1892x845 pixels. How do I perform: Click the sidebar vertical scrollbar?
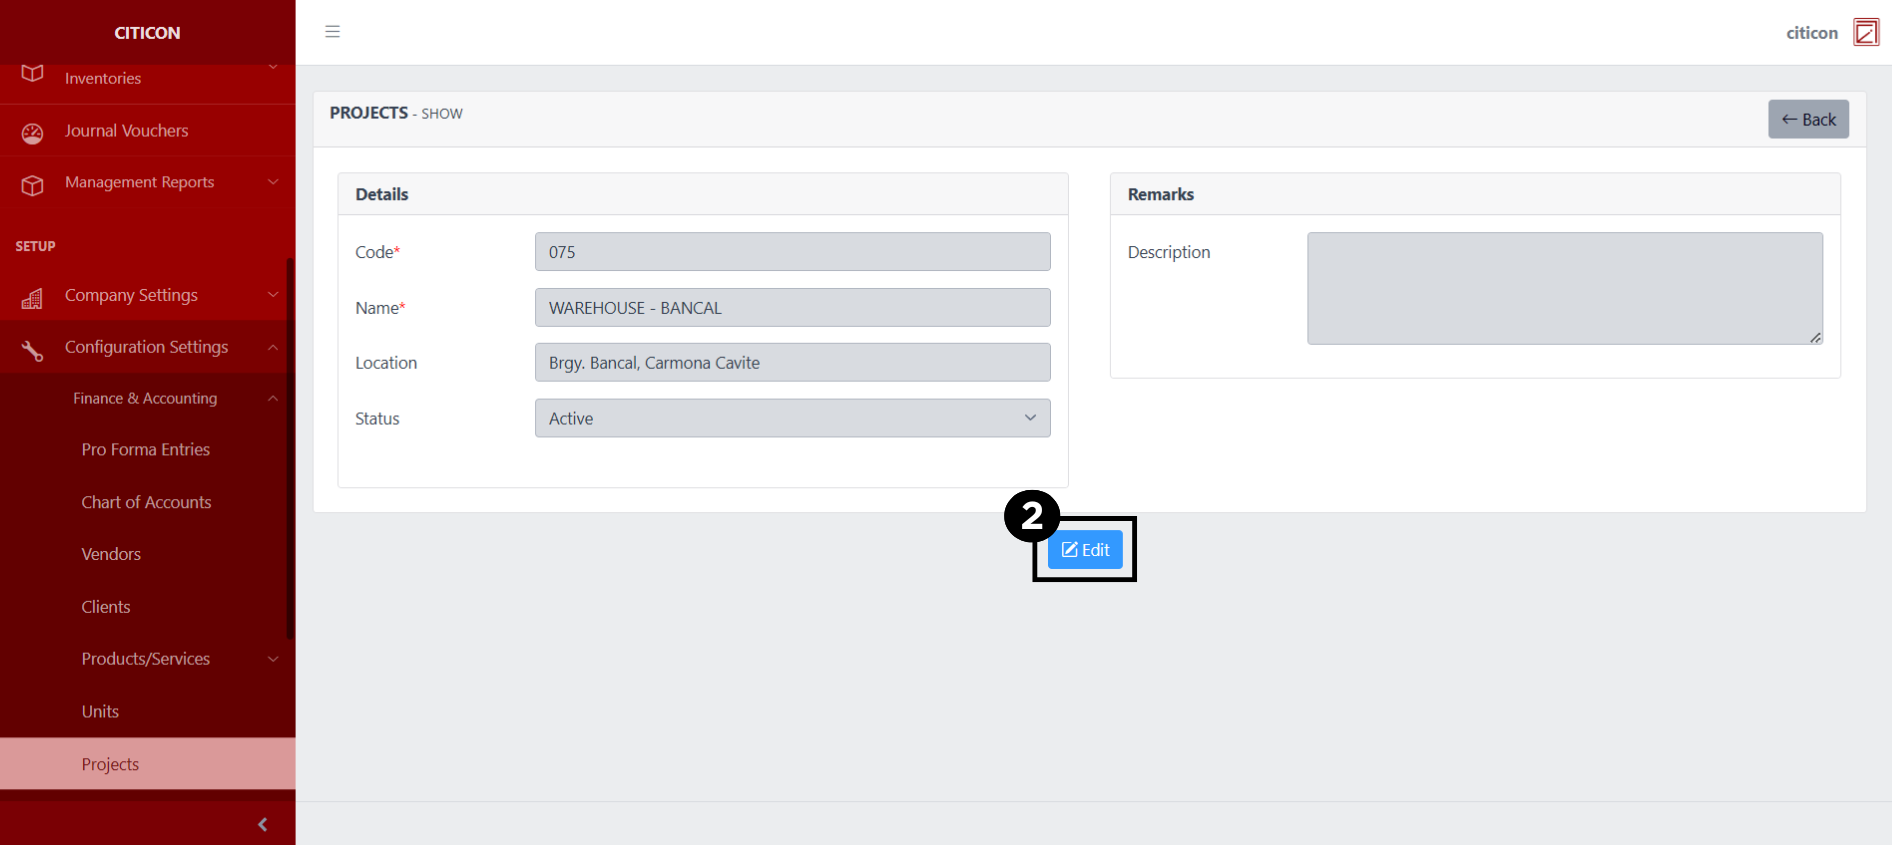[x=290, y=450]
